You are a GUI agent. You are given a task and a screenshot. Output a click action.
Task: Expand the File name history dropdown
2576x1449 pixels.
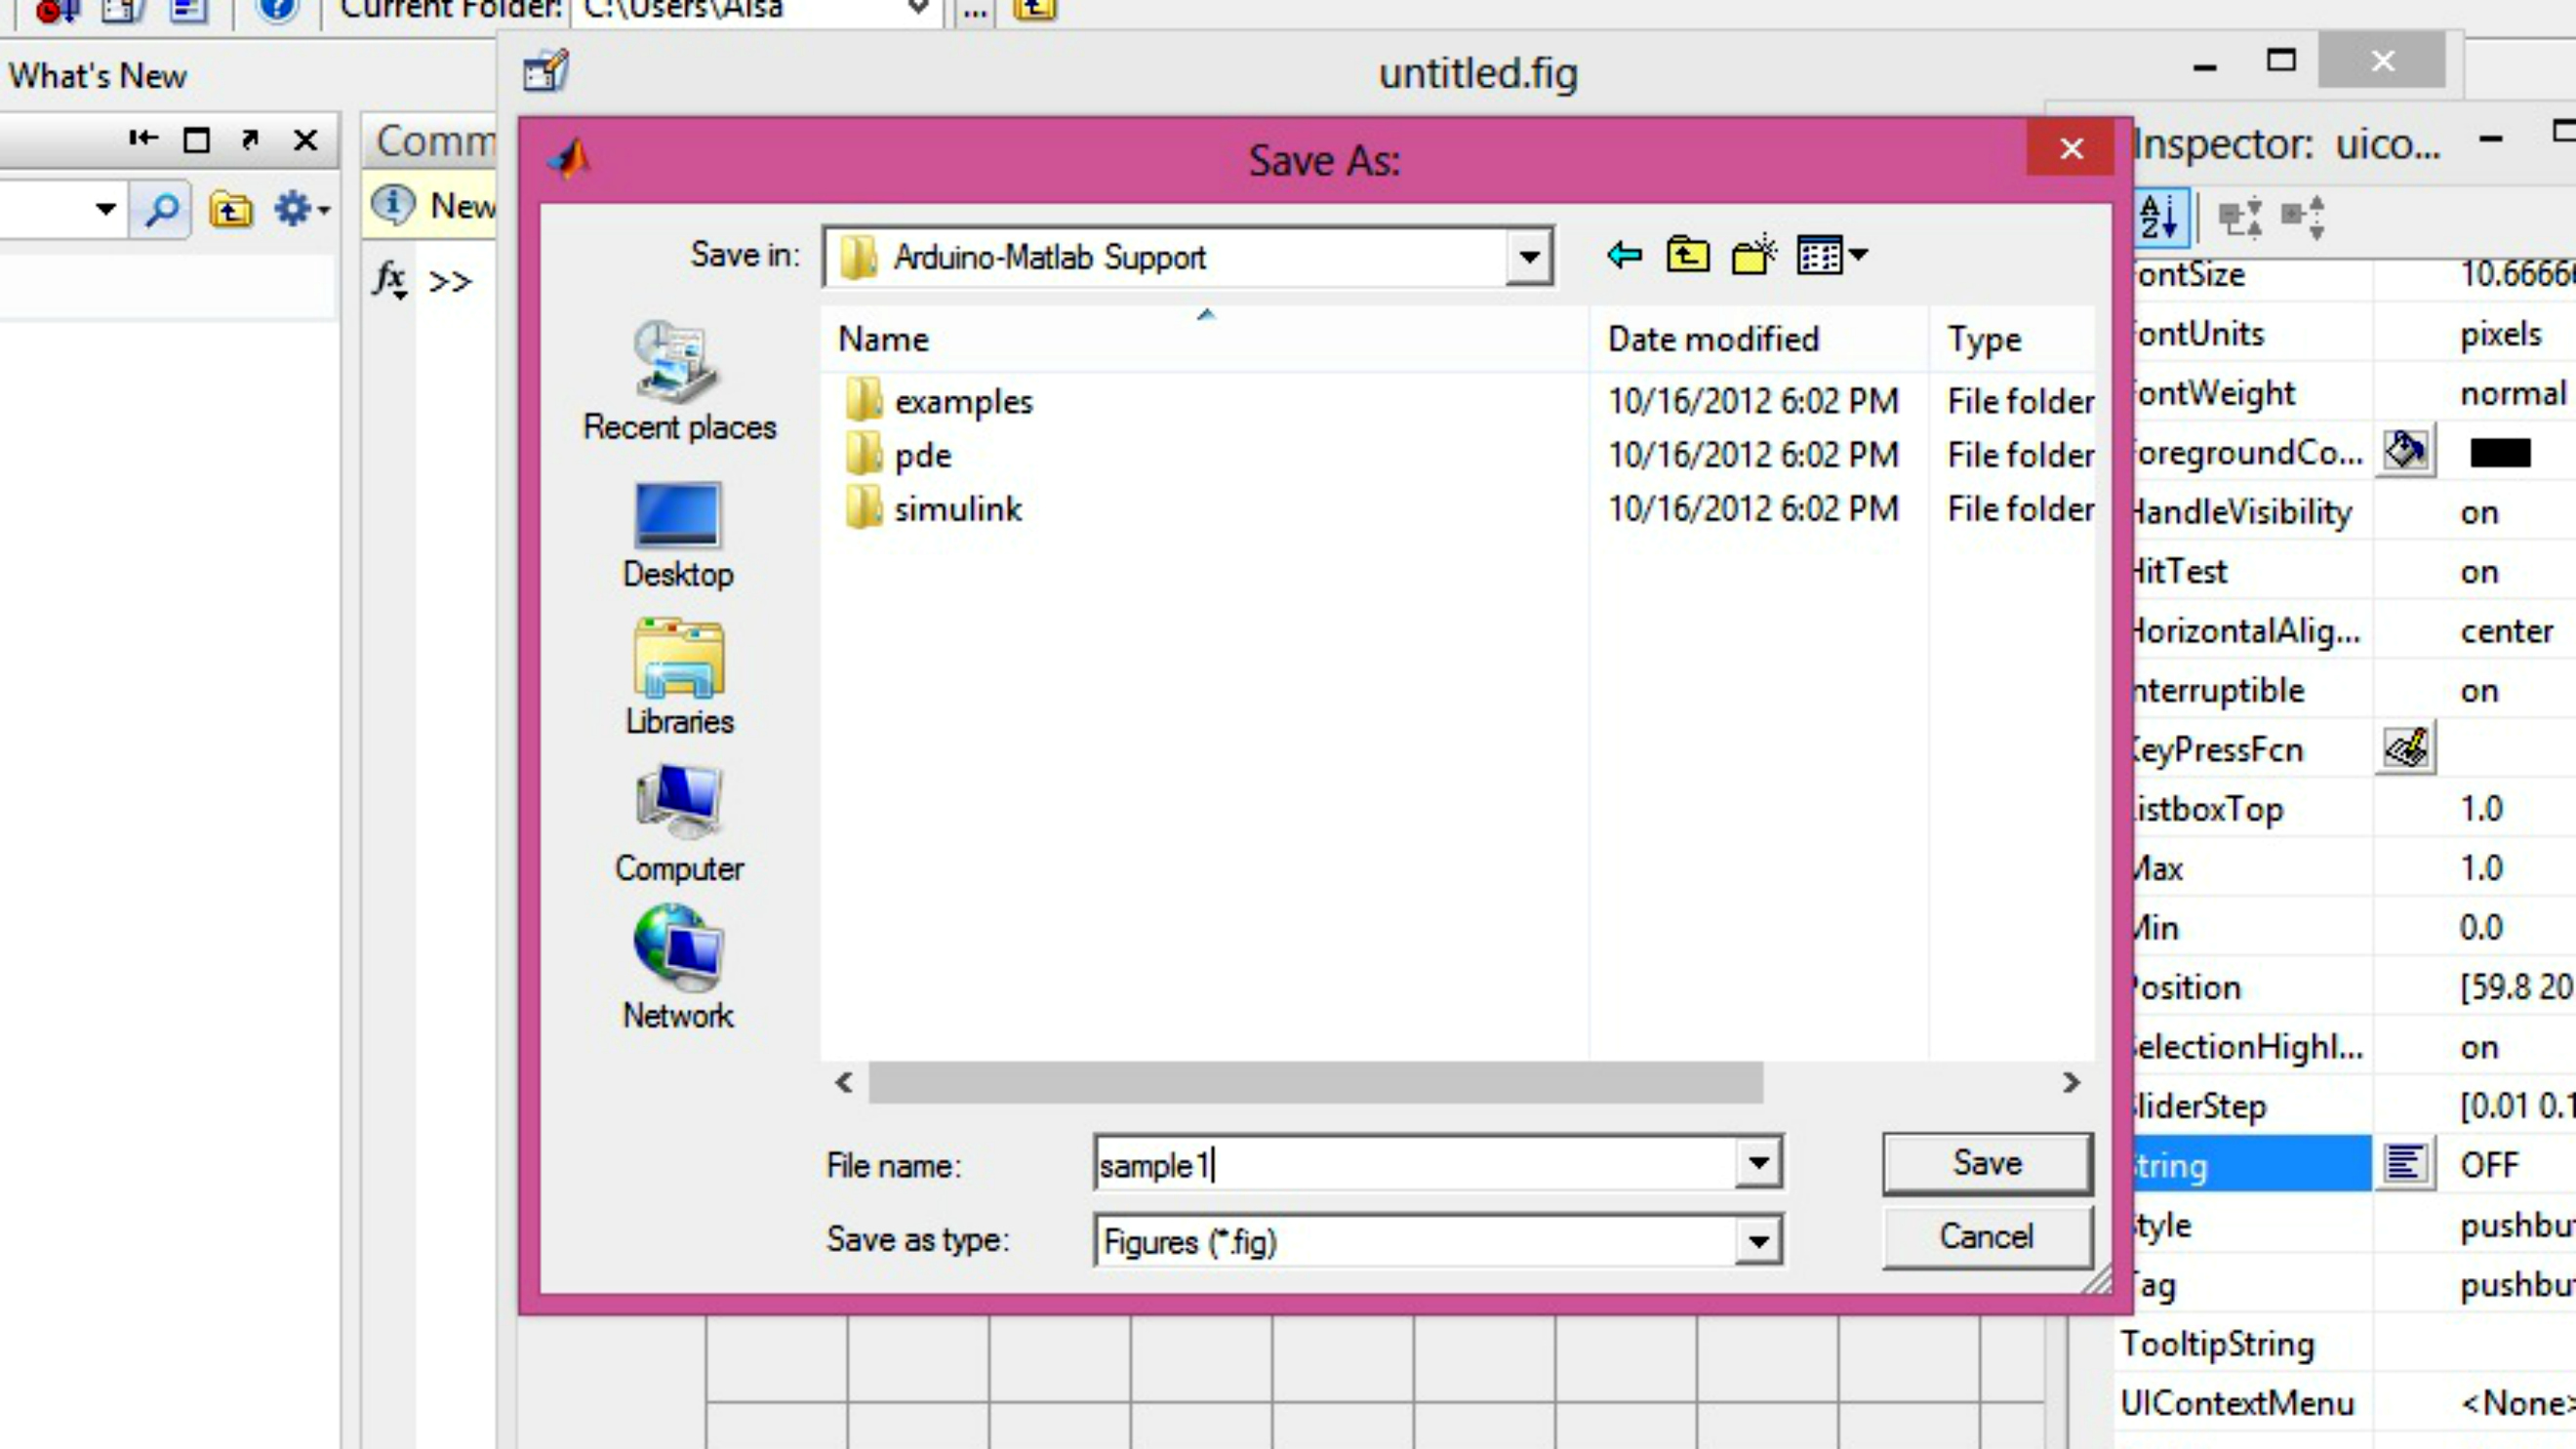coord(1757,1163)
